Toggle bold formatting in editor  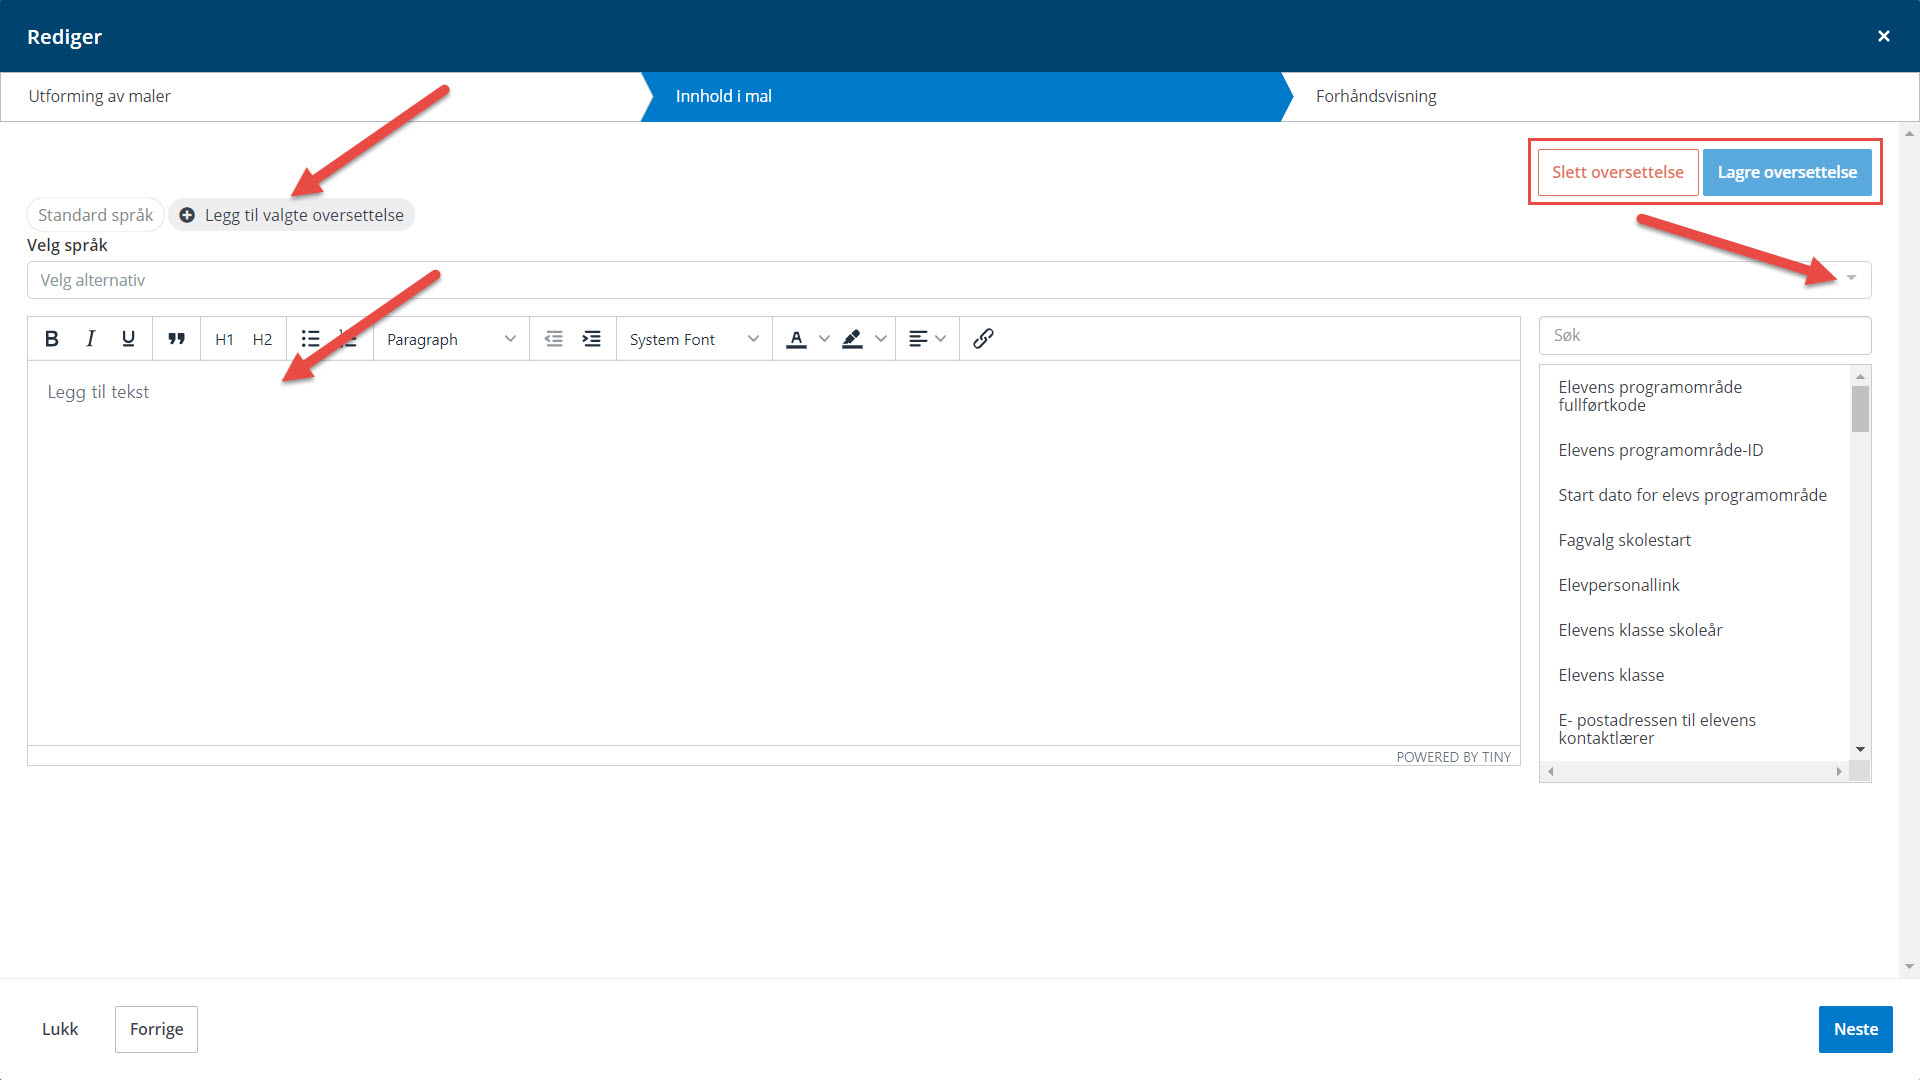[52, 339]
